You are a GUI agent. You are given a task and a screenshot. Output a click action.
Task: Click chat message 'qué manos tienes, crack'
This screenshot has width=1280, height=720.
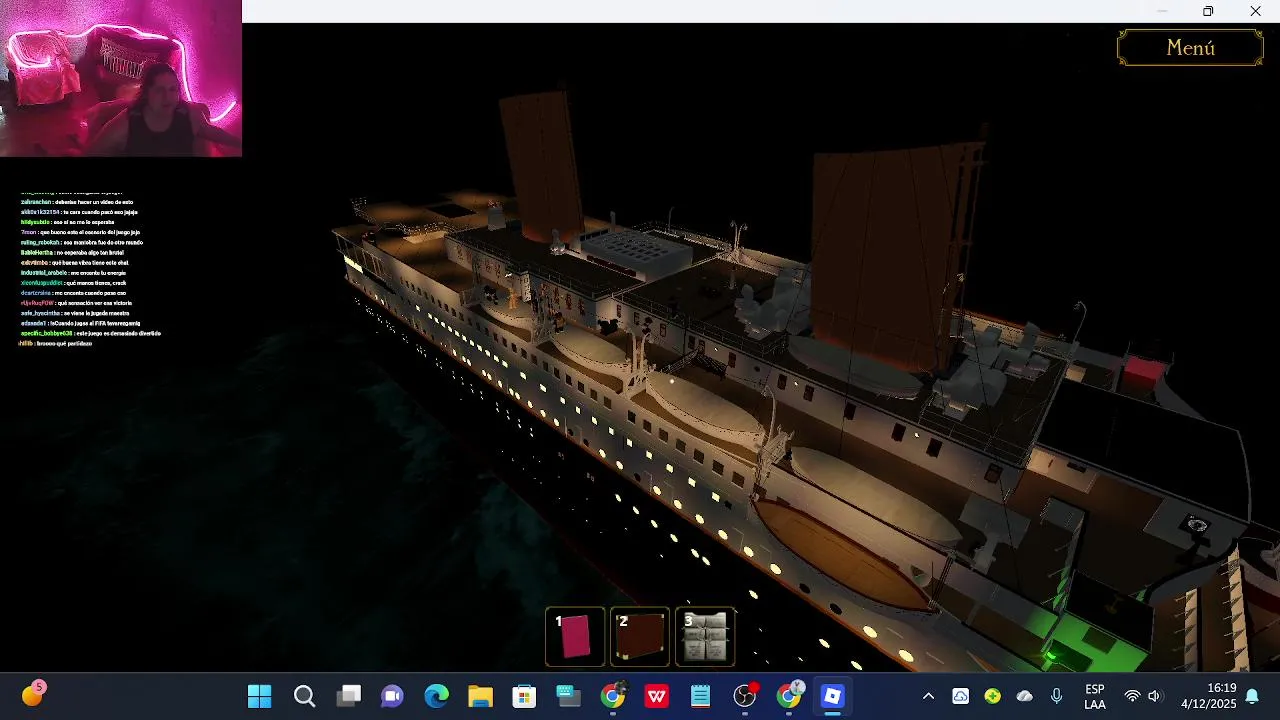pyautogui.click(x=96, y=282)
